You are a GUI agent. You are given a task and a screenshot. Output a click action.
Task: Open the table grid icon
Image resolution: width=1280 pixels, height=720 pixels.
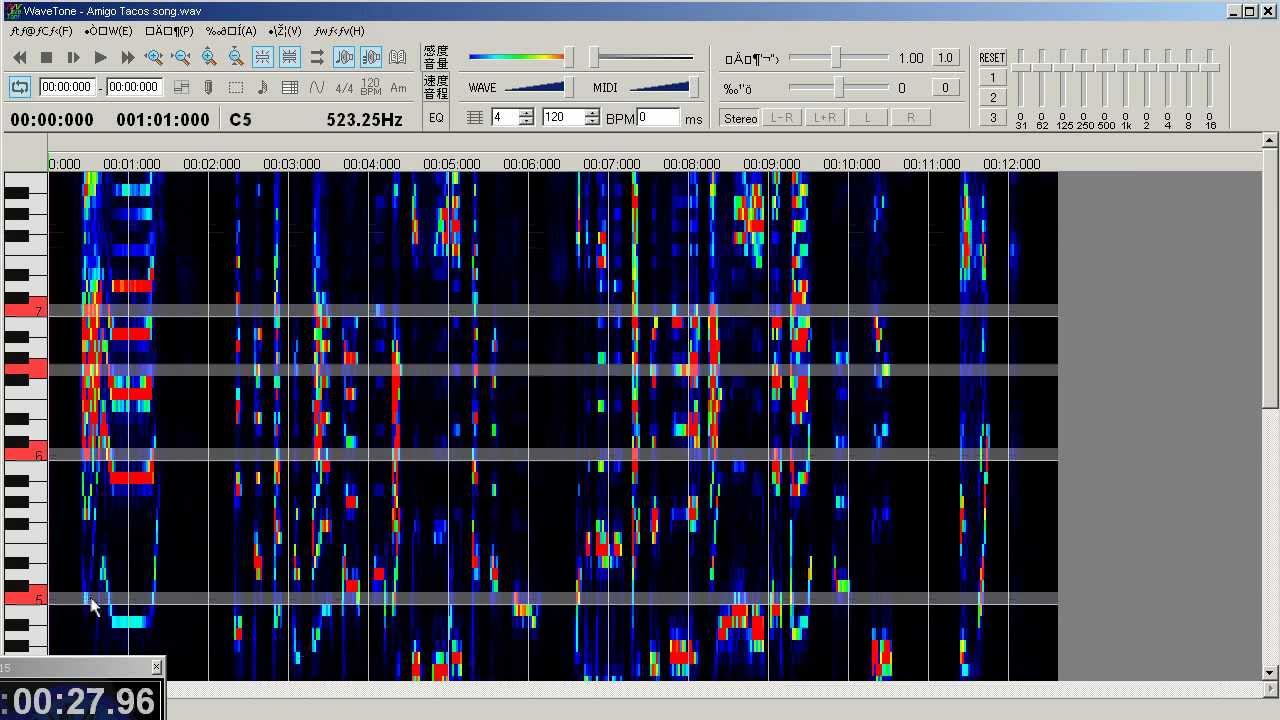290,87
